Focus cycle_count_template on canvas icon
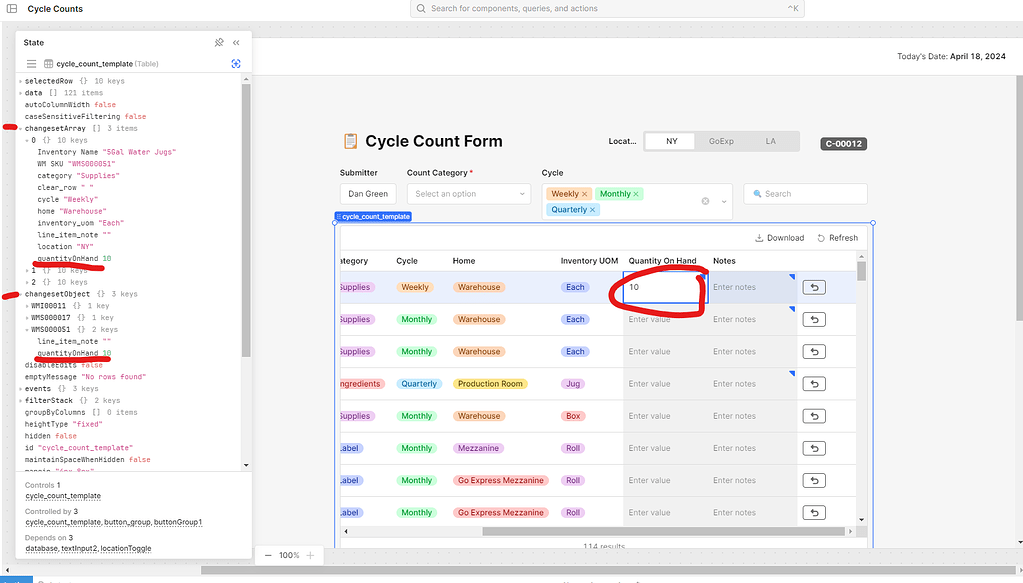The width and height of the screenshot is (1023, 583). pos(236,63)
